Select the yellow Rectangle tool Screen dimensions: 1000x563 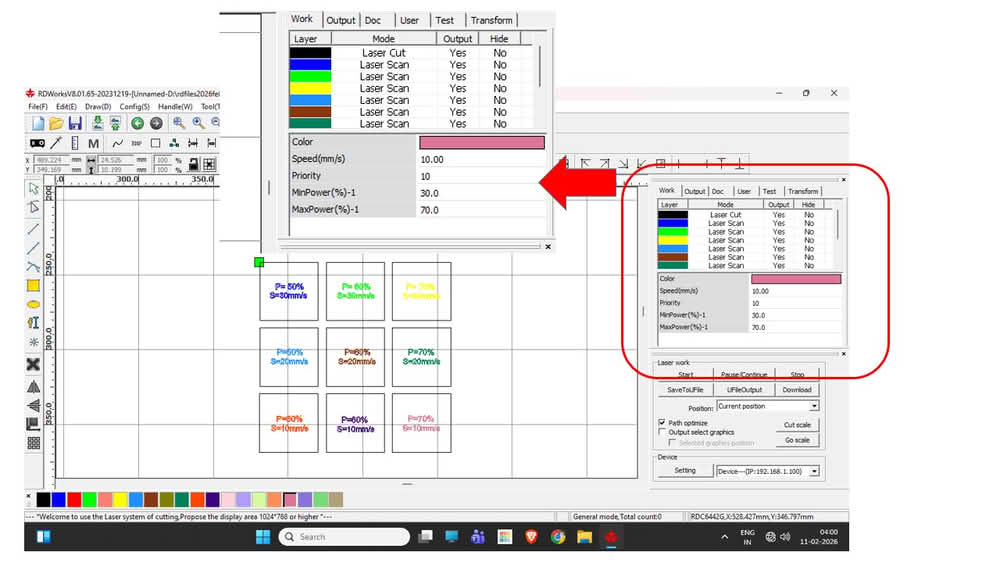(x=33, y=286)
